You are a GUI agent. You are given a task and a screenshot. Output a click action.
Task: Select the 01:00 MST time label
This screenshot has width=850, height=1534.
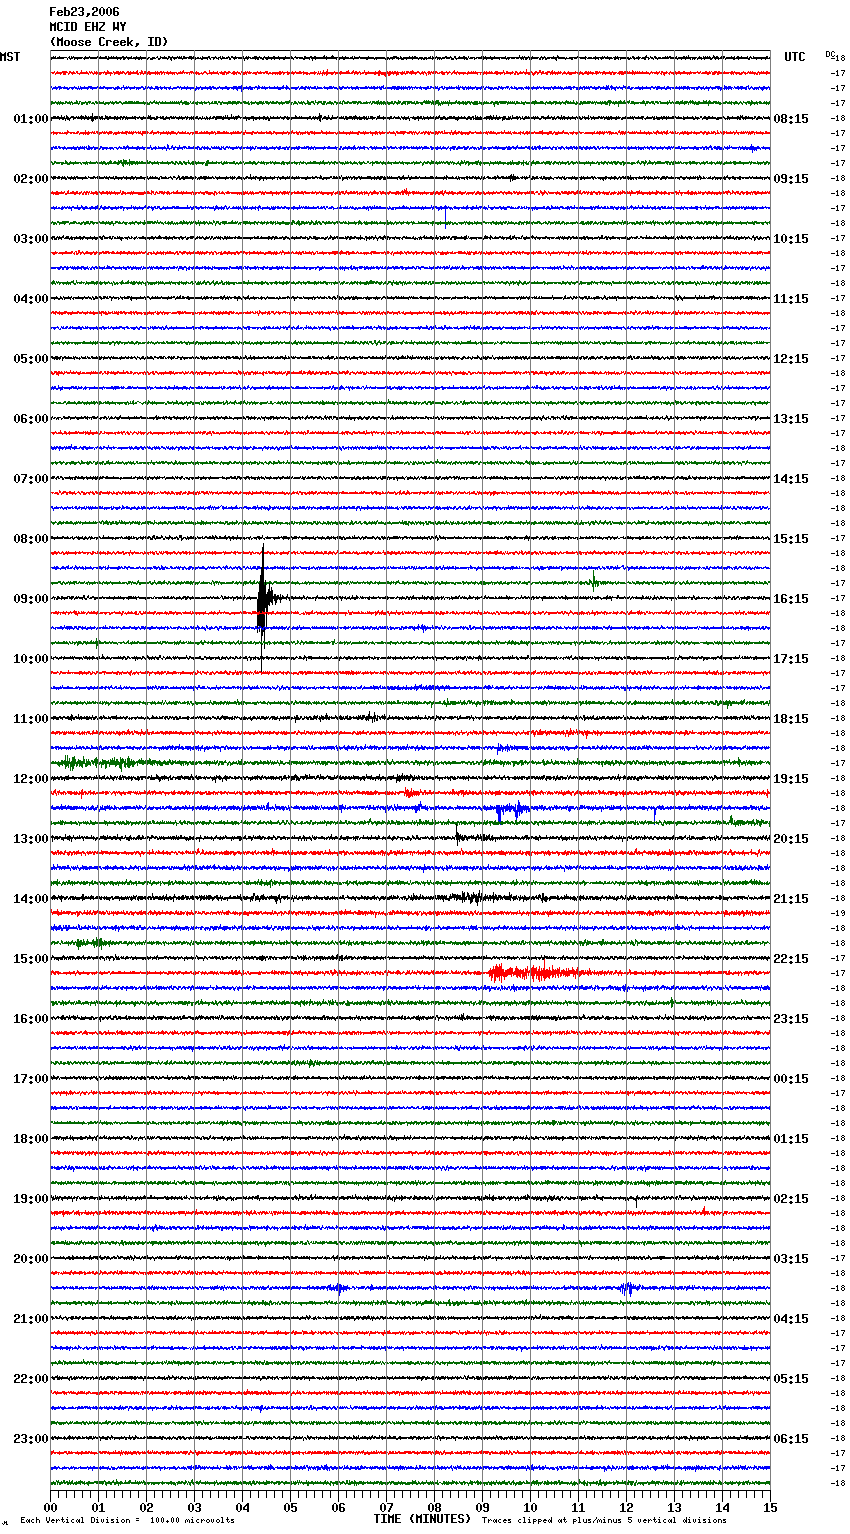[x=31, y=119]
